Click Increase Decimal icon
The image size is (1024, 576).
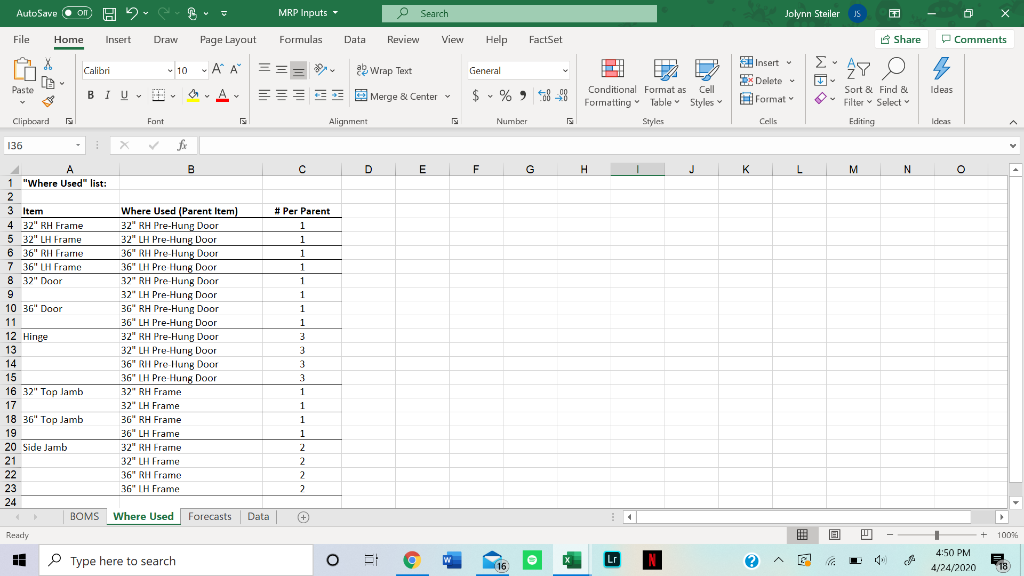tap(544, 96)
